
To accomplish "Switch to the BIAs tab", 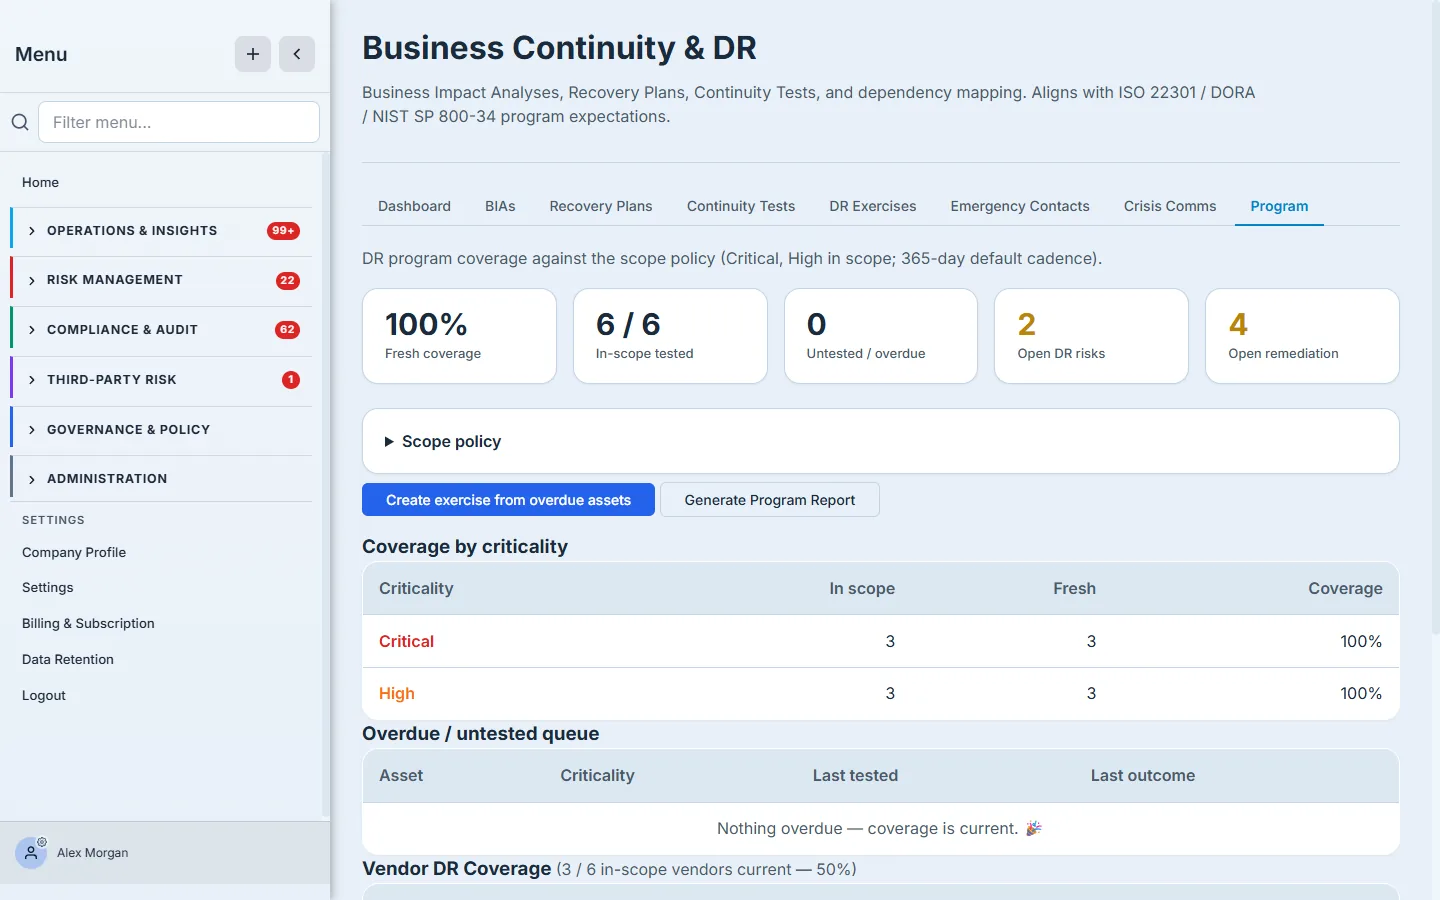I will click(500, 206).
